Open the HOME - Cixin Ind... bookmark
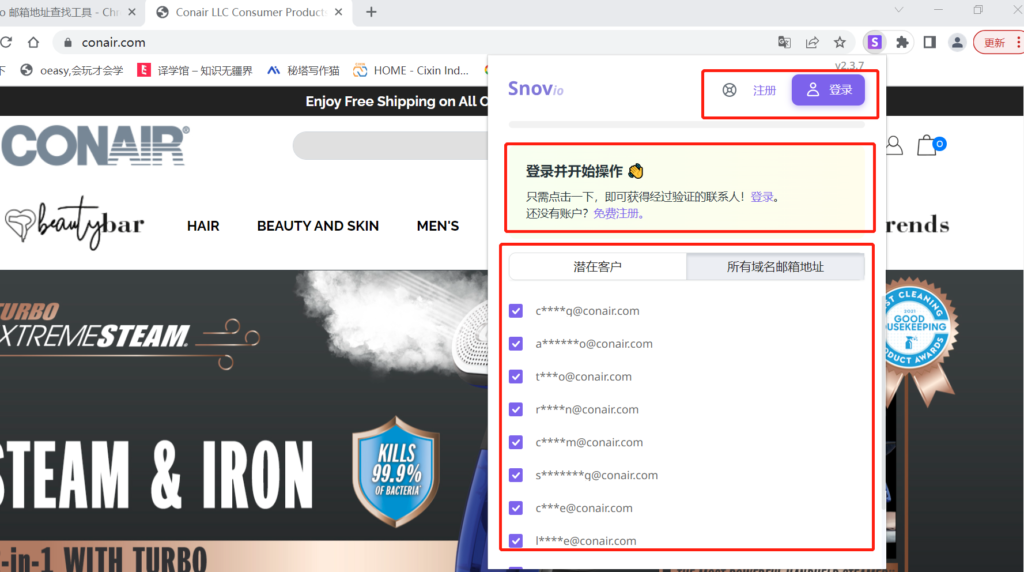The height and width of the screenshot is (572, 1024). [x=411, y=71]
